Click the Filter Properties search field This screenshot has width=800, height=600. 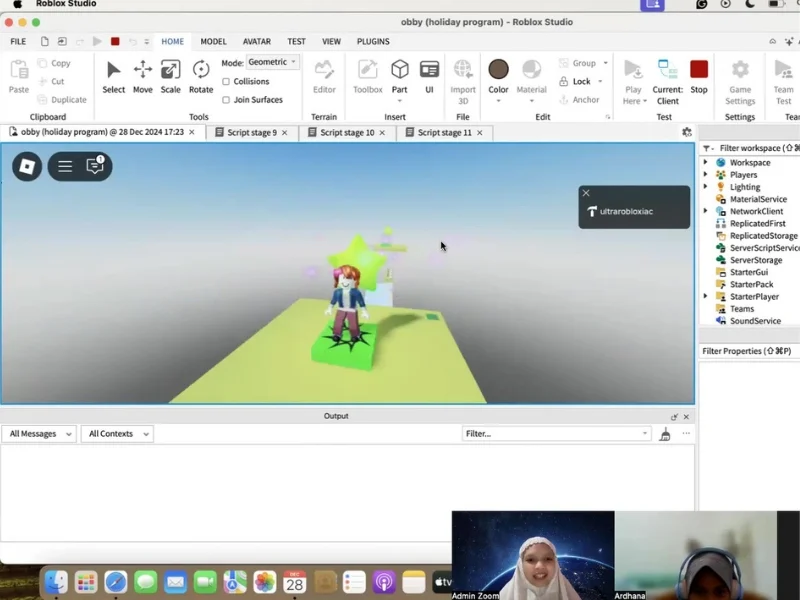point(749,351)
